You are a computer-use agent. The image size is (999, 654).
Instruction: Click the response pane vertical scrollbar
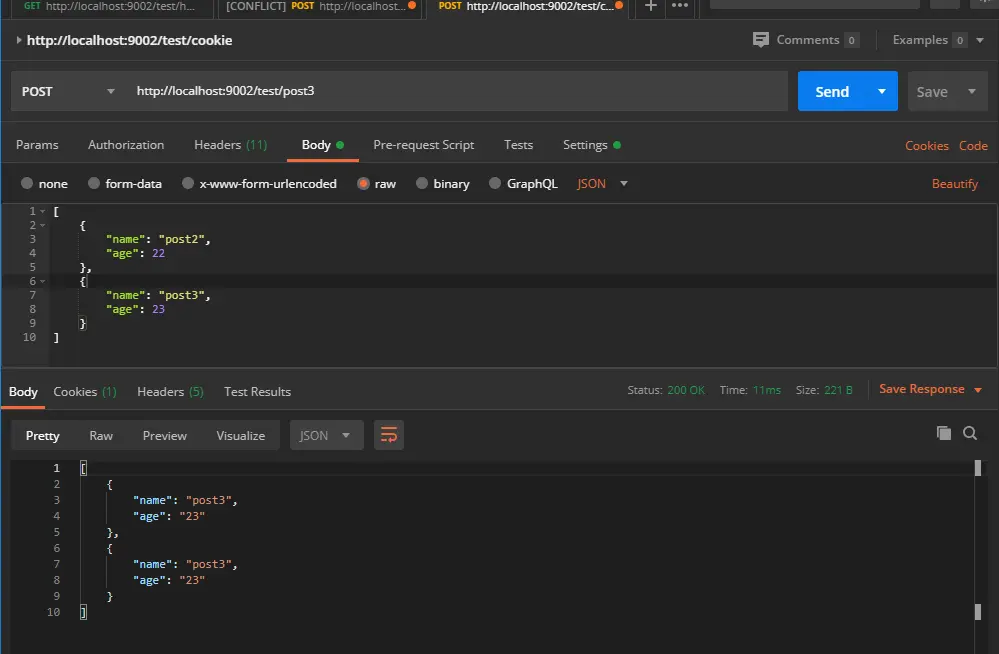point(978,539)
